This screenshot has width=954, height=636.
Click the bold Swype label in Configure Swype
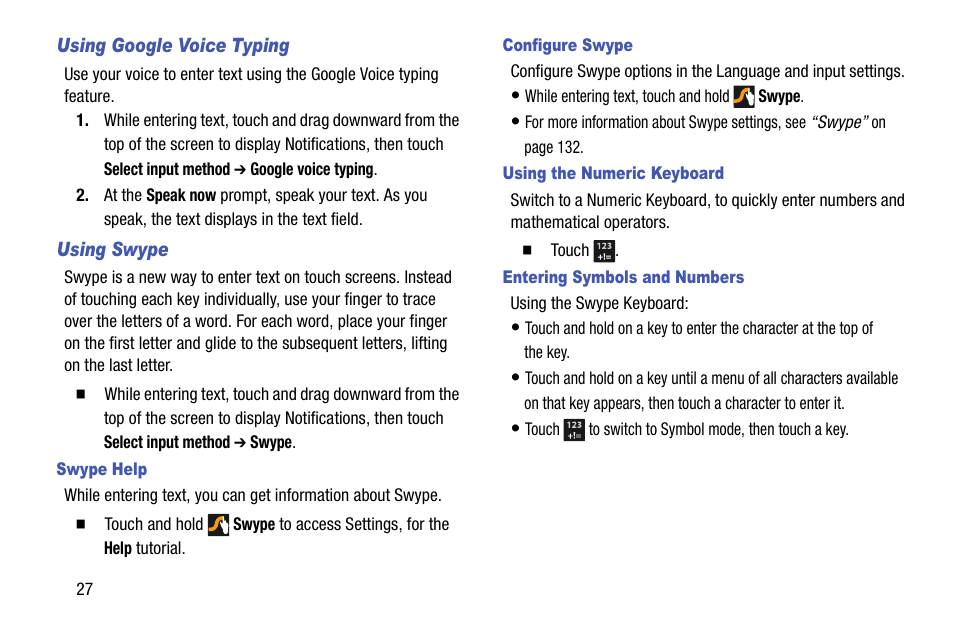[x=779, y=97]
